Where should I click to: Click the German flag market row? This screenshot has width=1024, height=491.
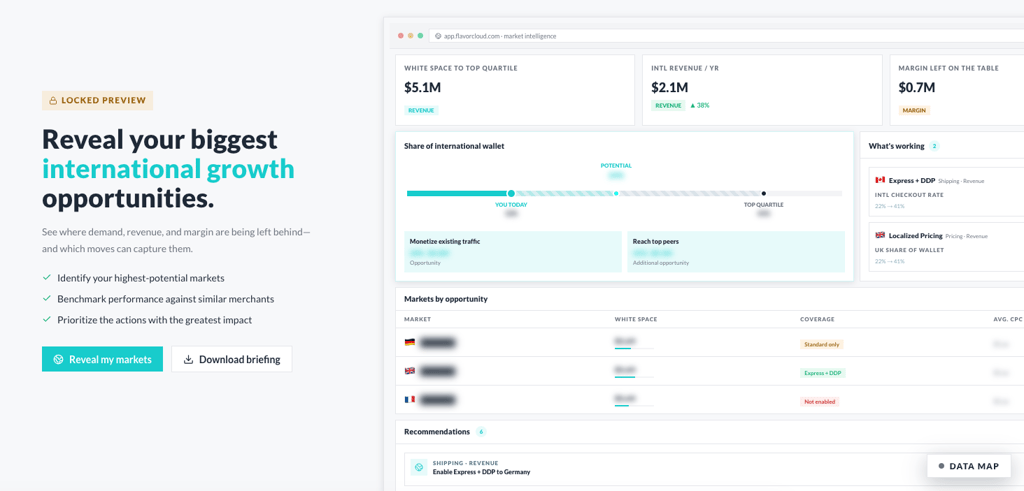(x=710, y=343)
